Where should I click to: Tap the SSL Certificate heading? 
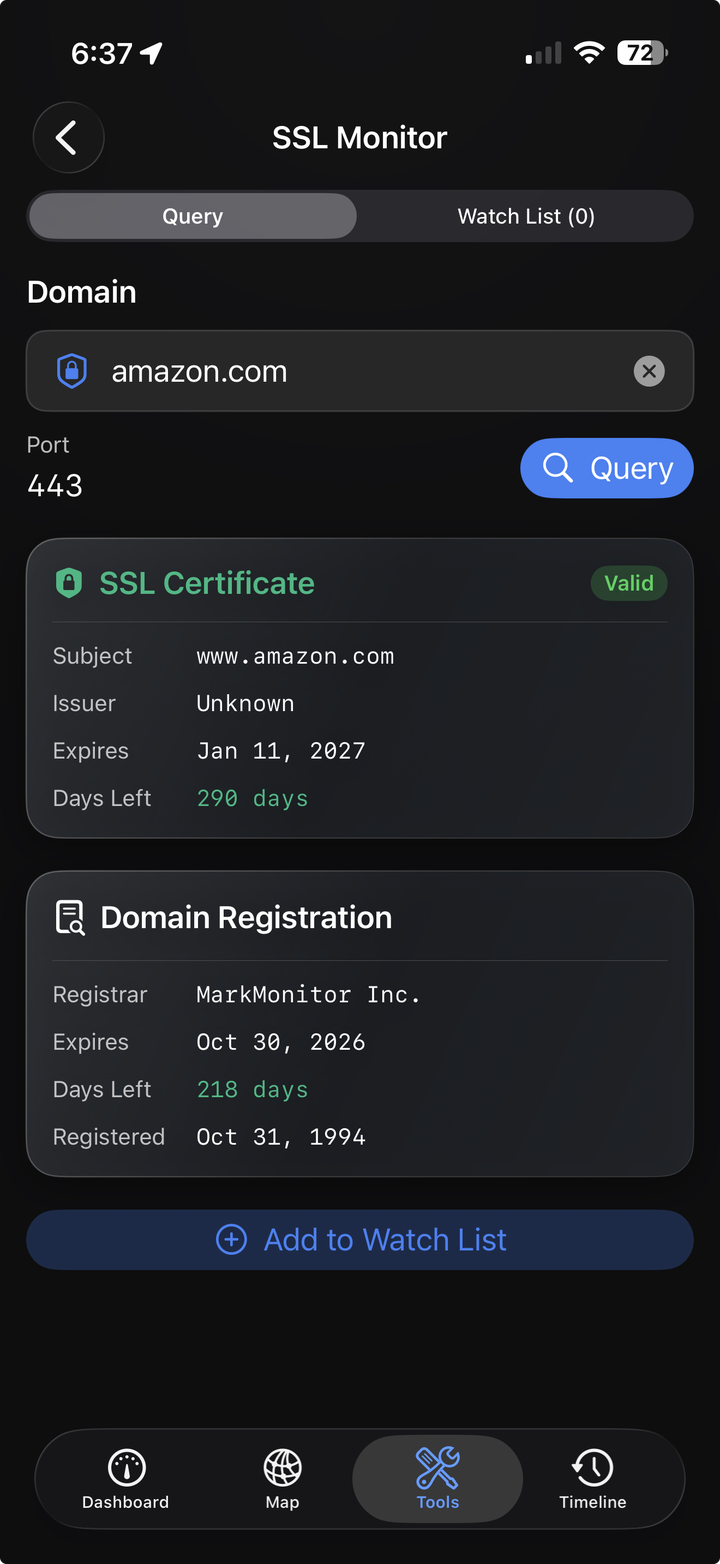pyautogui.click(x=207, y=583)
